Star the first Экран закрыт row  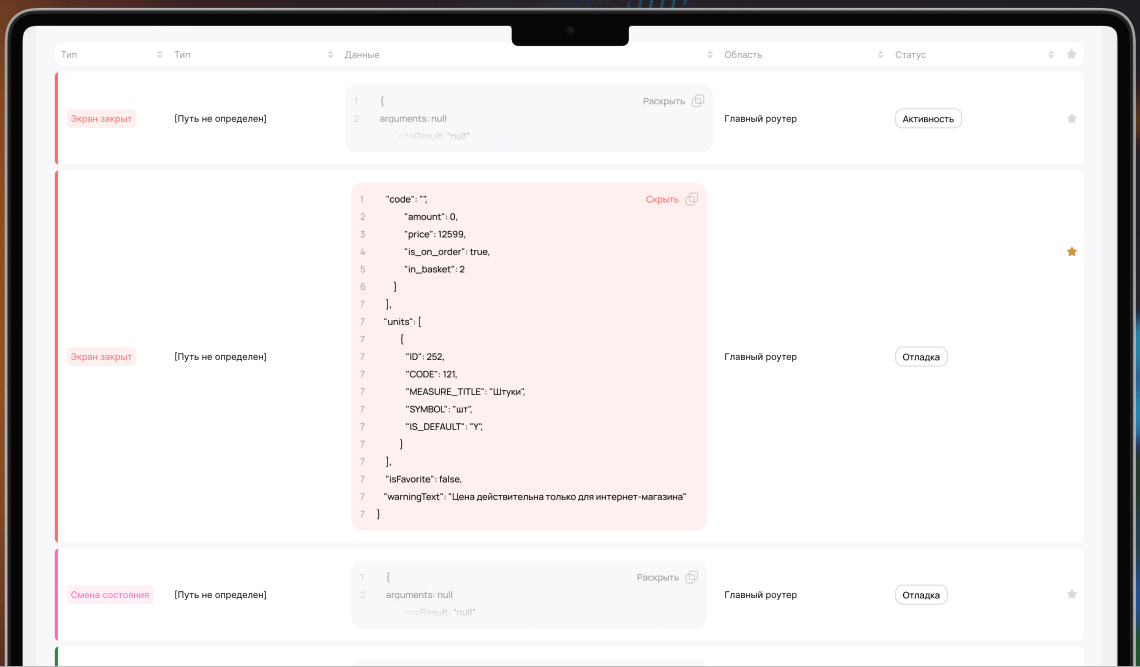click(x=1071, y=119)
